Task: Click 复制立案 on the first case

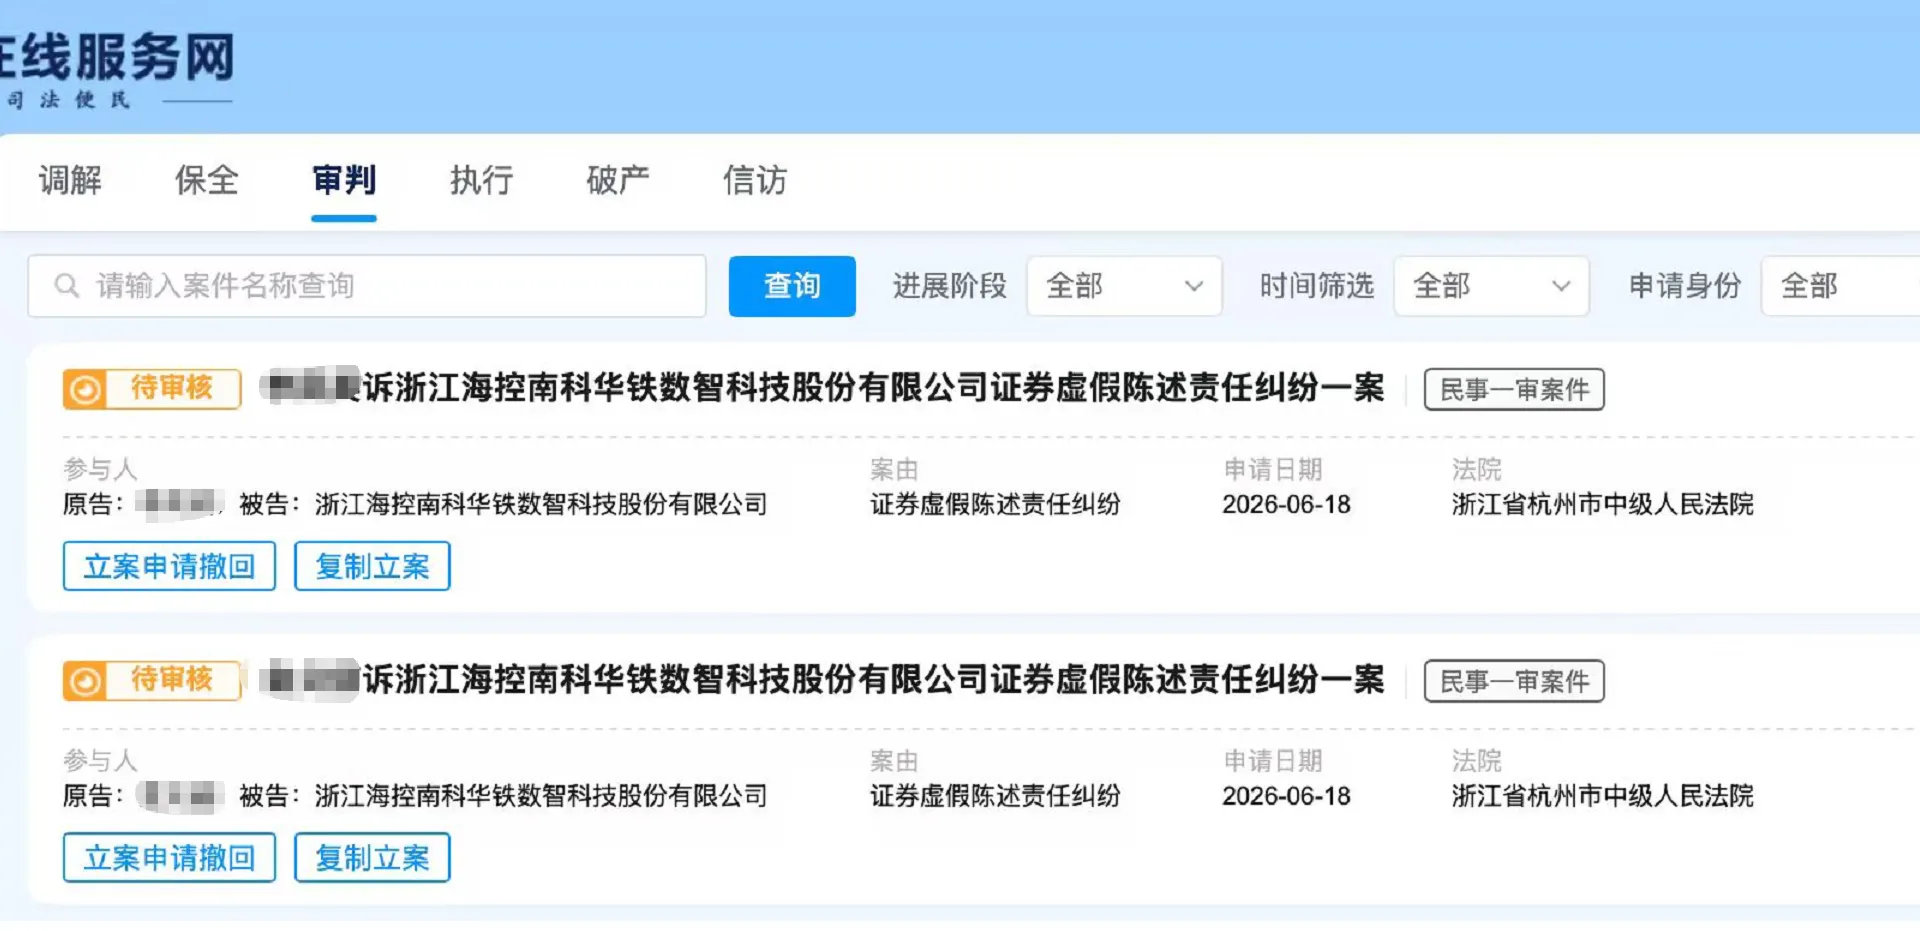Action: click(372, 566)
